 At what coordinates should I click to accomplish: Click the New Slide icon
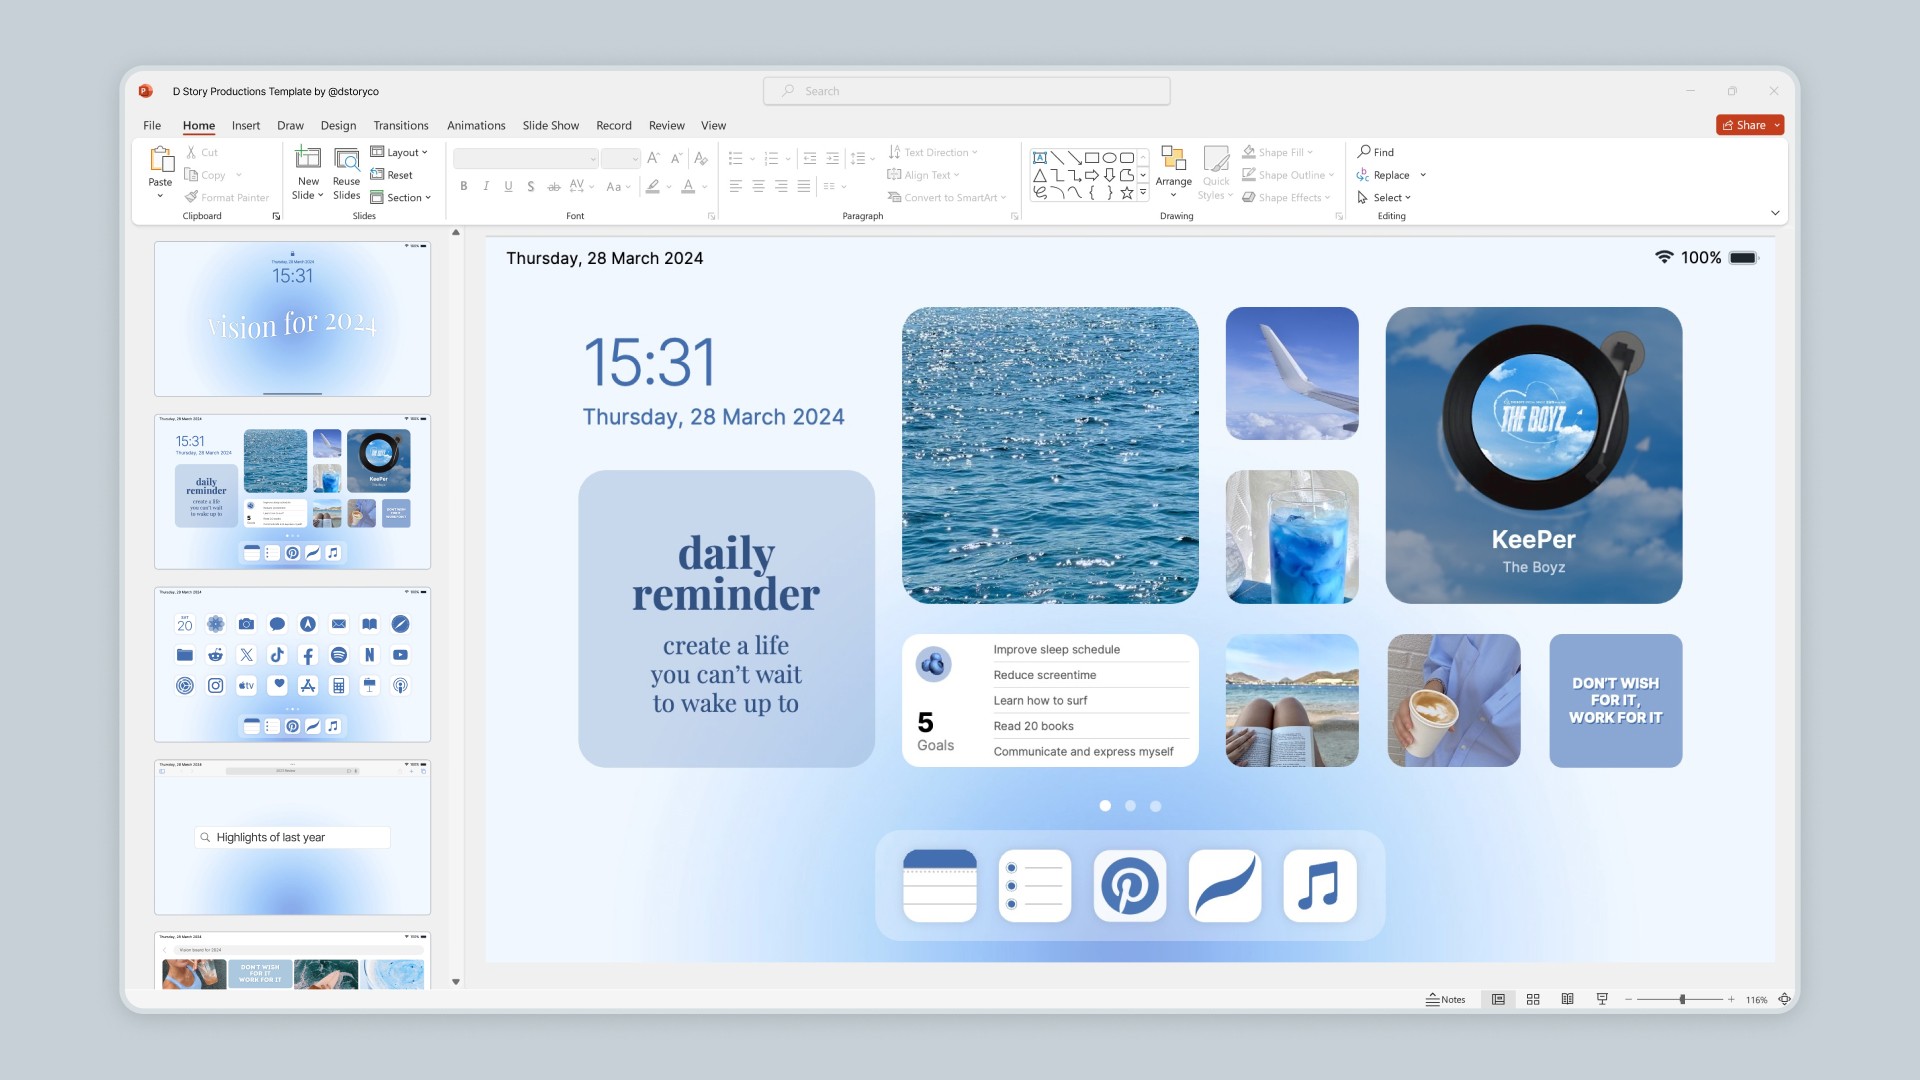pyautogui.click(x=308, y=160)
